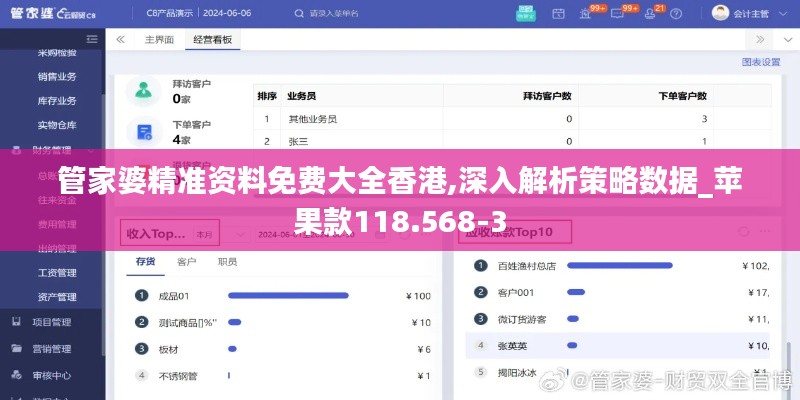The height and width of the screenshot is (400, 800).
Task: Click the 成品01 progress bar
Action: click(288, 295)
